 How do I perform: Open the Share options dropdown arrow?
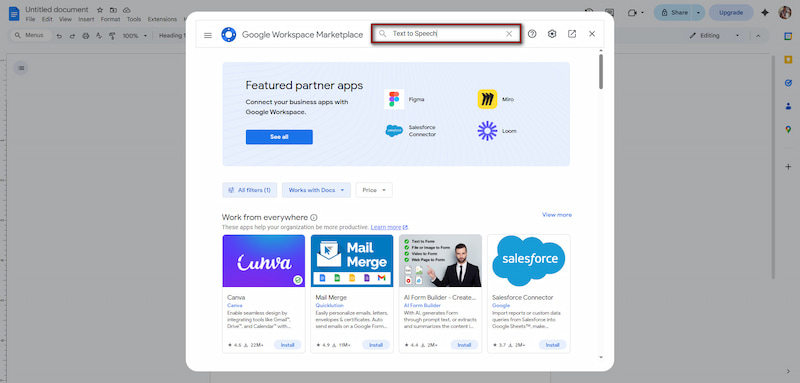[698, 13]
